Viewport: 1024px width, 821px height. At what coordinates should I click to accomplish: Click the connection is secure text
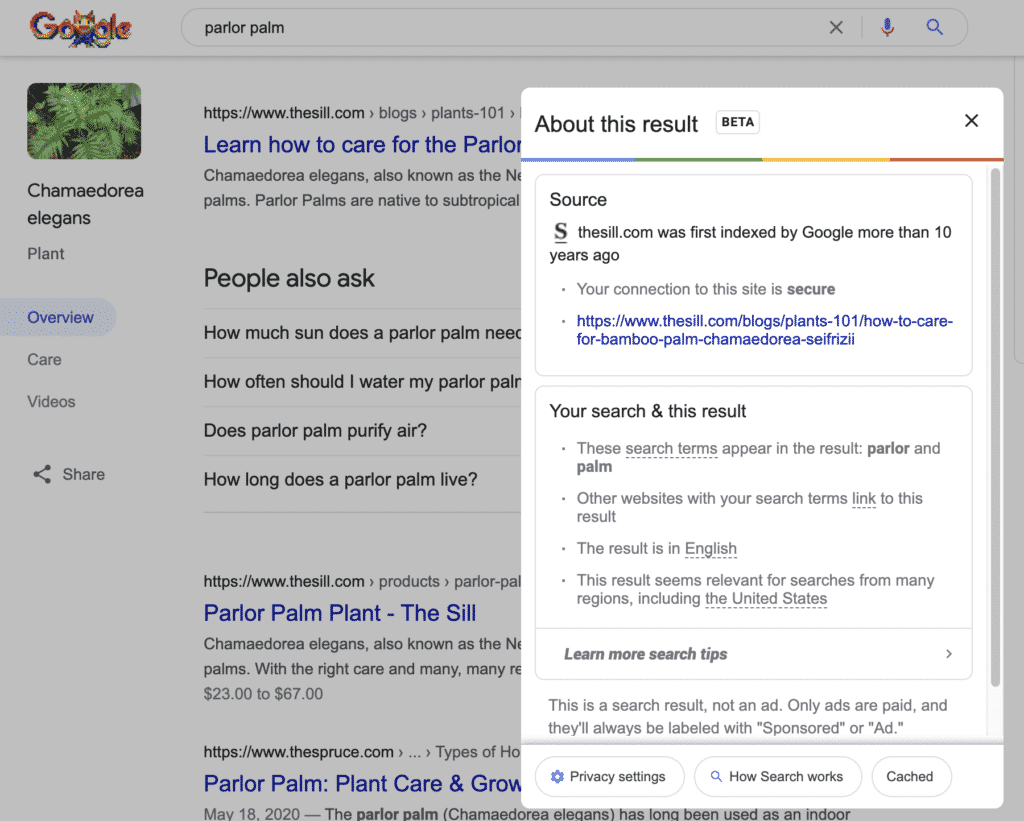coord(705,289)
